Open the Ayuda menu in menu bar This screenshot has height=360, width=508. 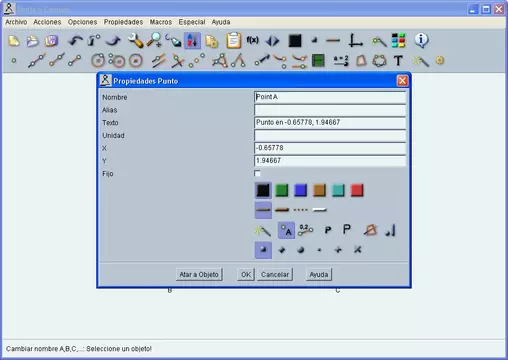pyautogui.click(x=221, y=22)
